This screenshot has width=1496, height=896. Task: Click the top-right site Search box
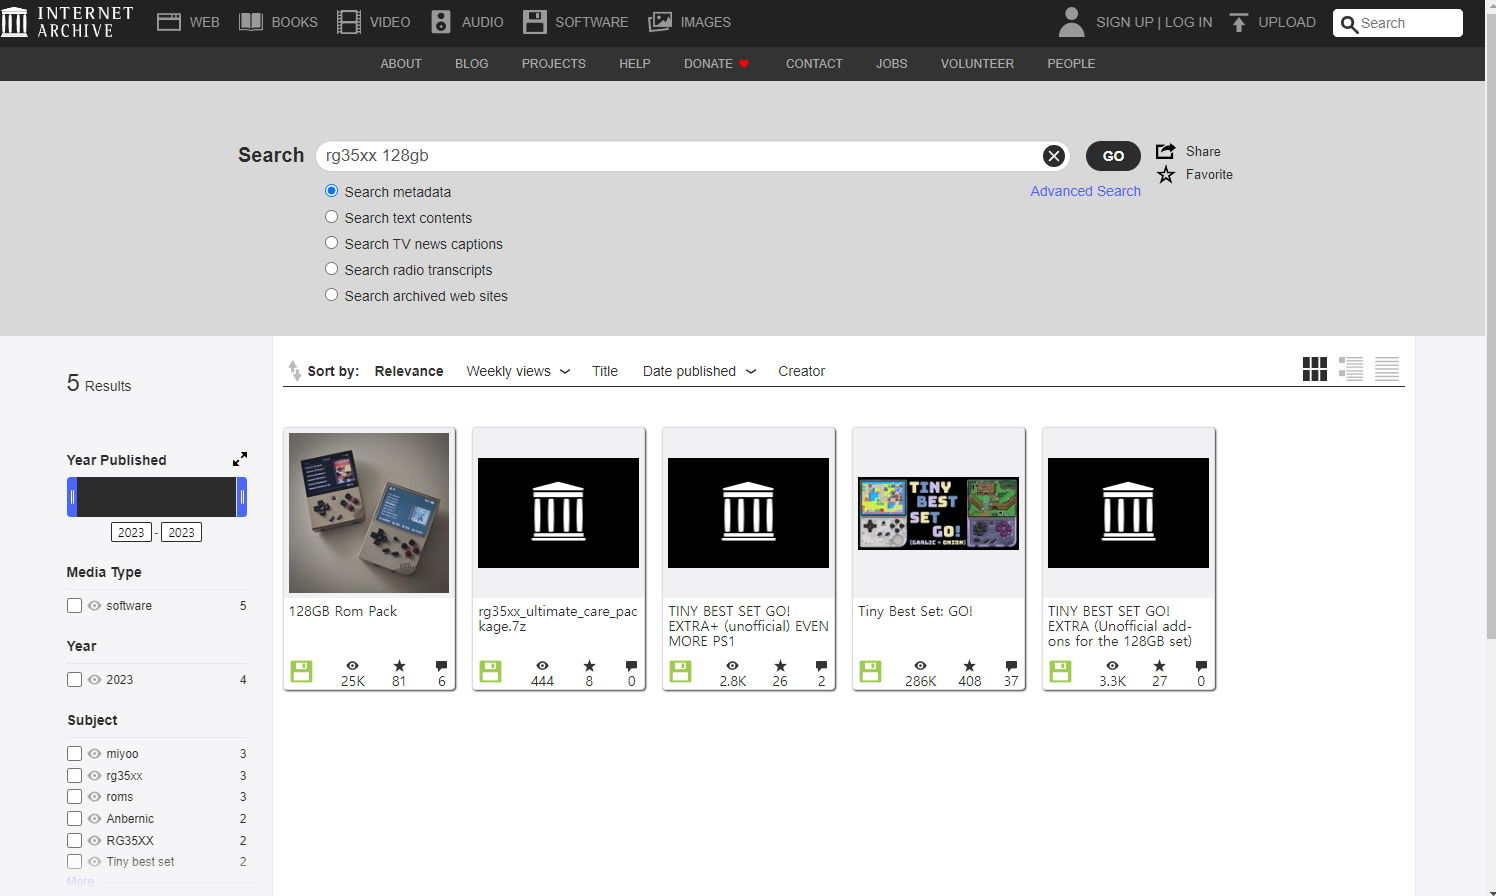[x=1398, y=23]
